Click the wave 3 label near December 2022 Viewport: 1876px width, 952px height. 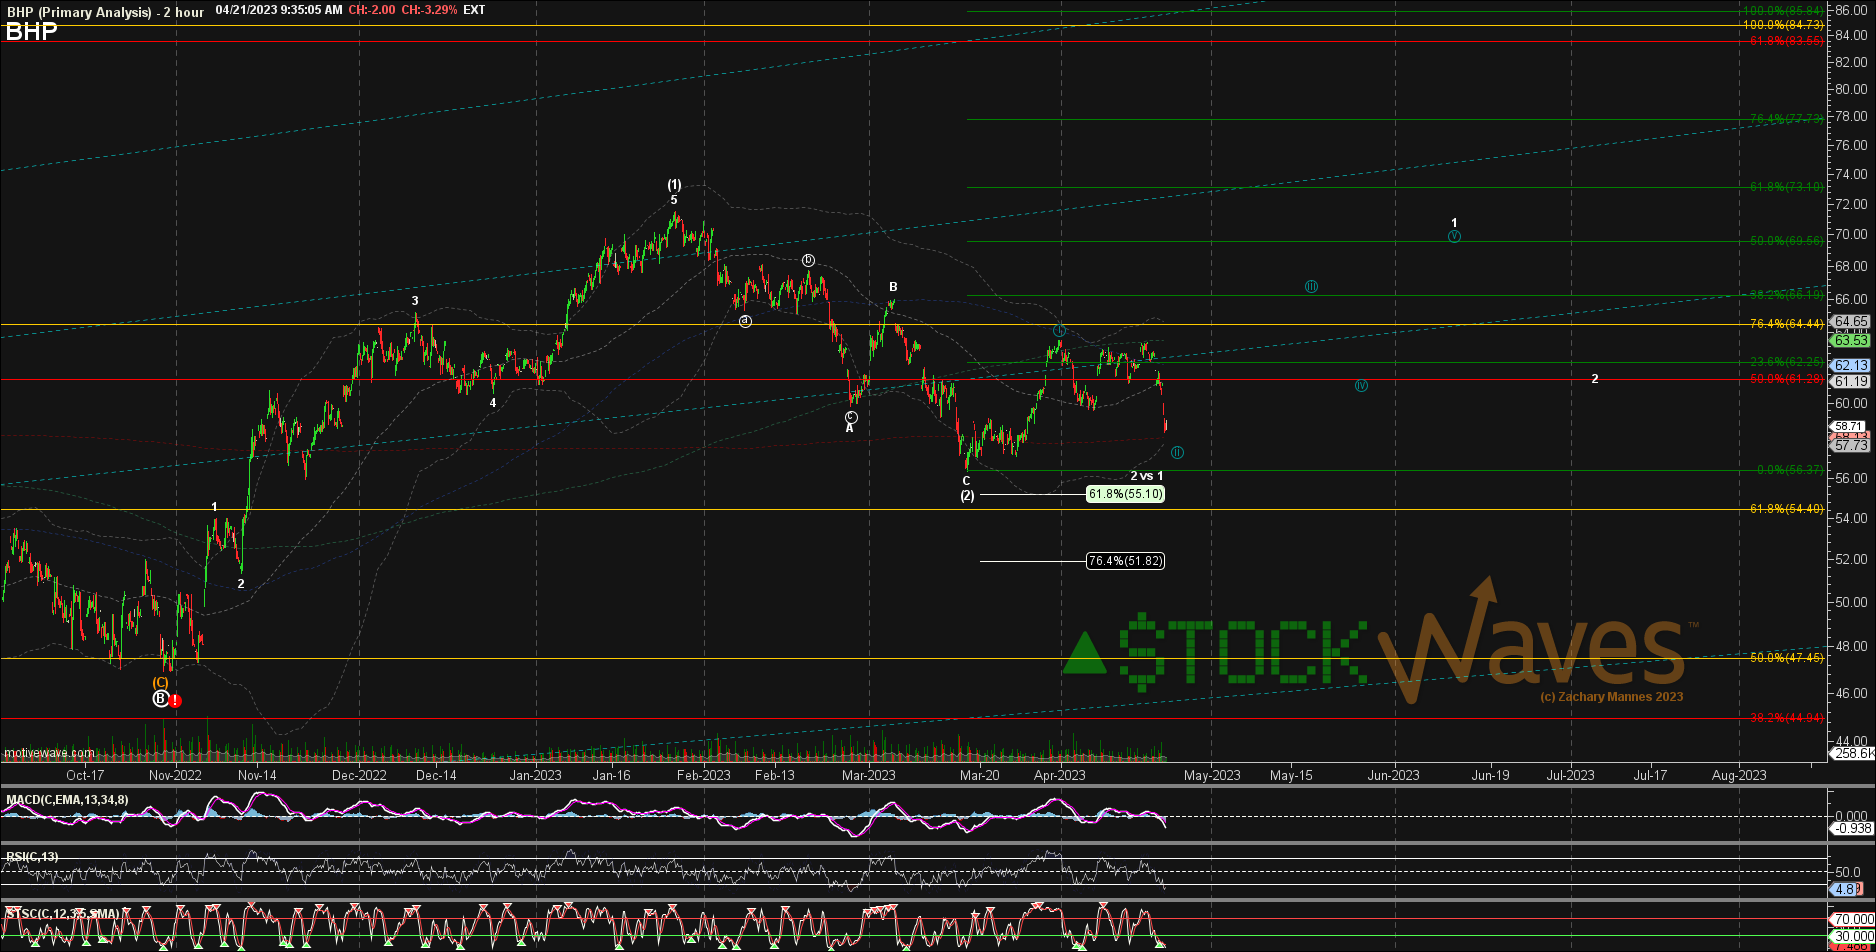click(x=415, y=300)
